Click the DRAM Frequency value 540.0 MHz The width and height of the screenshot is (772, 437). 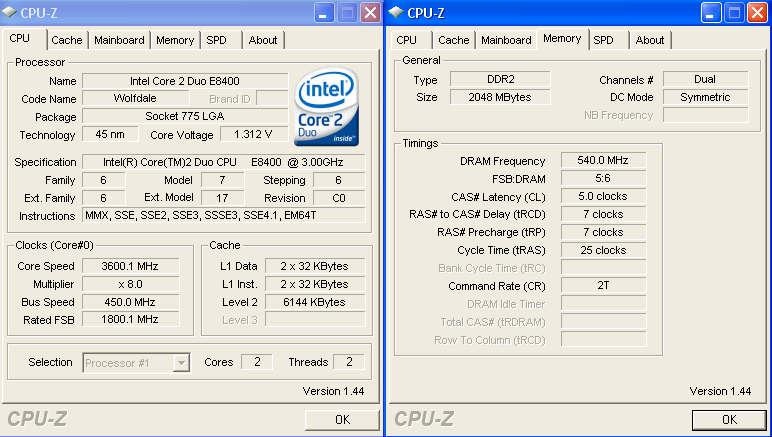604,160
